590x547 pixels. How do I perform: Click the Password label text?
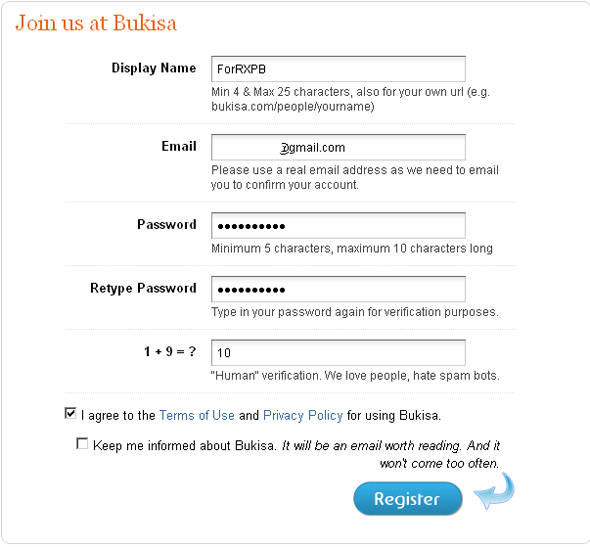coord(167,224)
